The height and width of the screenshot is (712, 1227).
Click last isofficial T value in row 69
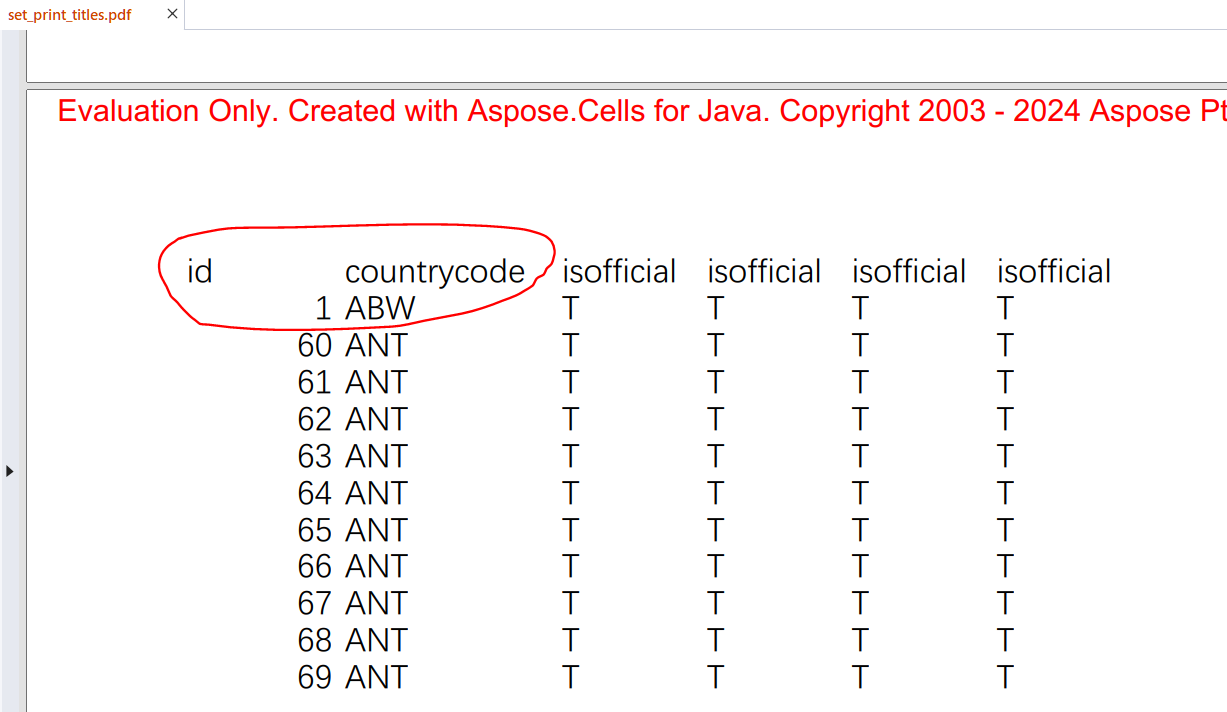tap(1005, 678)
